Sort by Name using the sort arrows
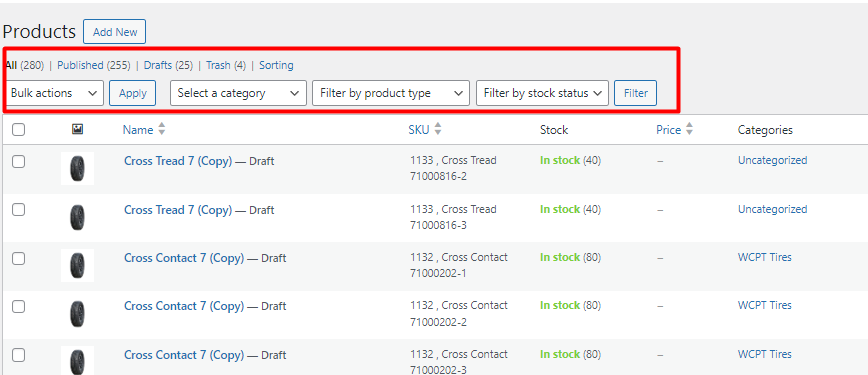This screenshot has width=868, height=375. (162, 130)
